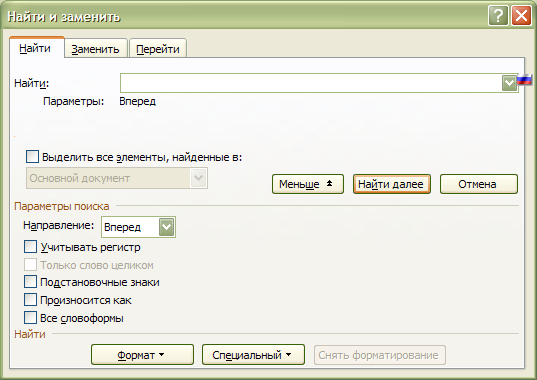Click the Параметры поиска section label

62,206
